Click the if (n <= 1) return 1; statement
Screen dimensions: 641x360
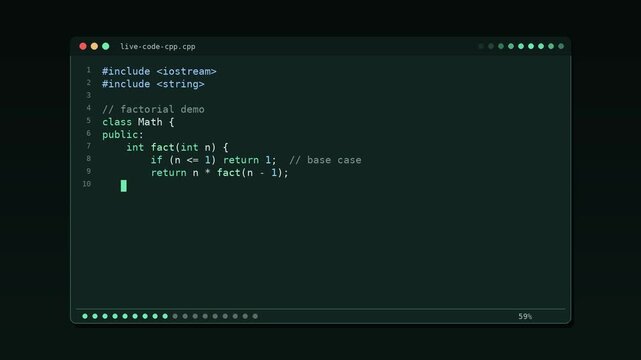point(213,160)
